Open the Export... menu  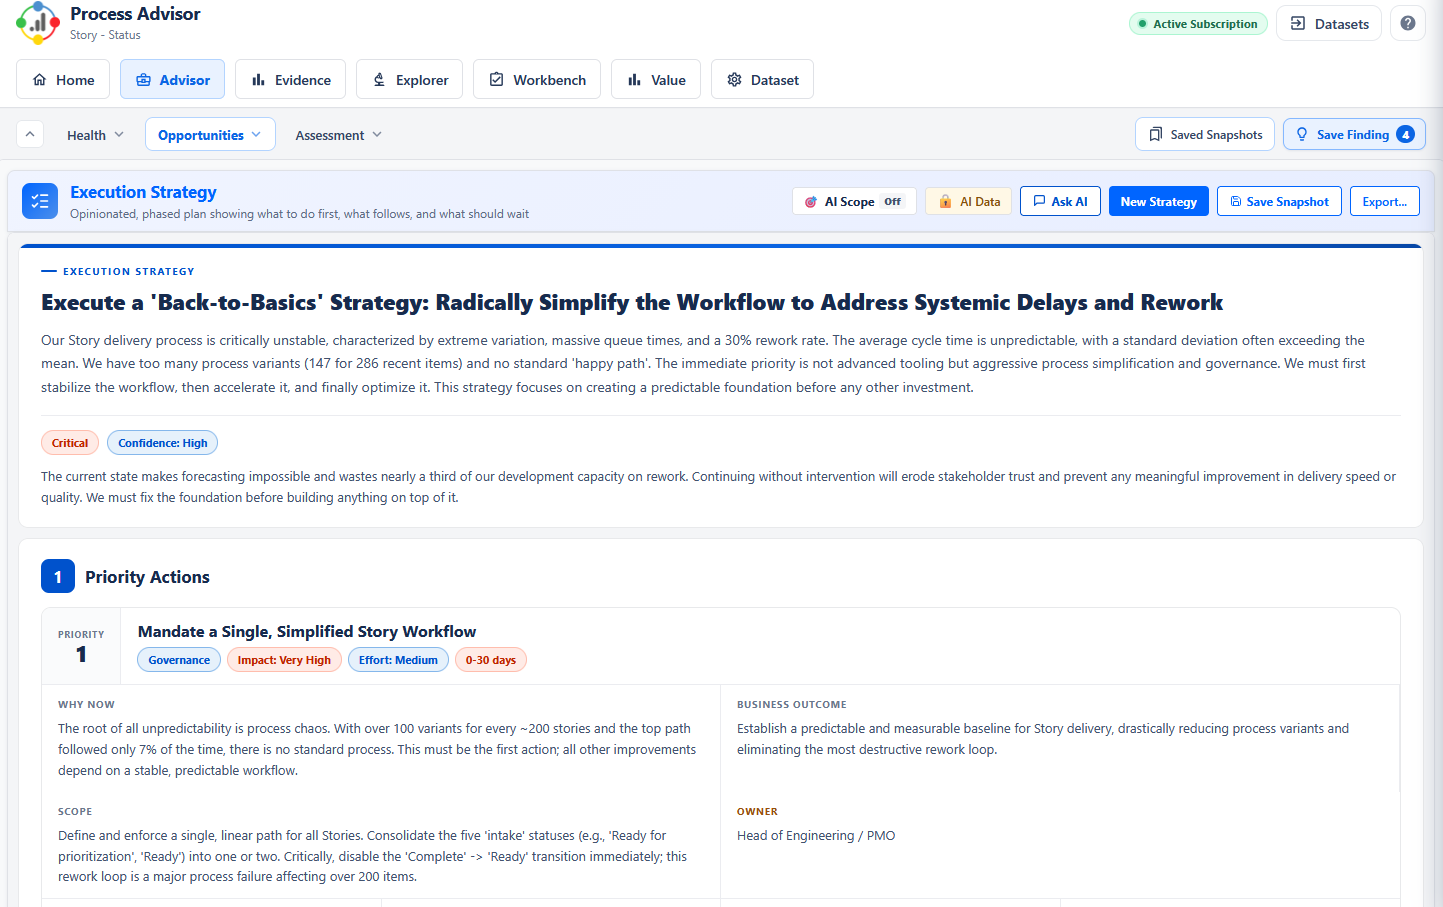point(1385,201)
